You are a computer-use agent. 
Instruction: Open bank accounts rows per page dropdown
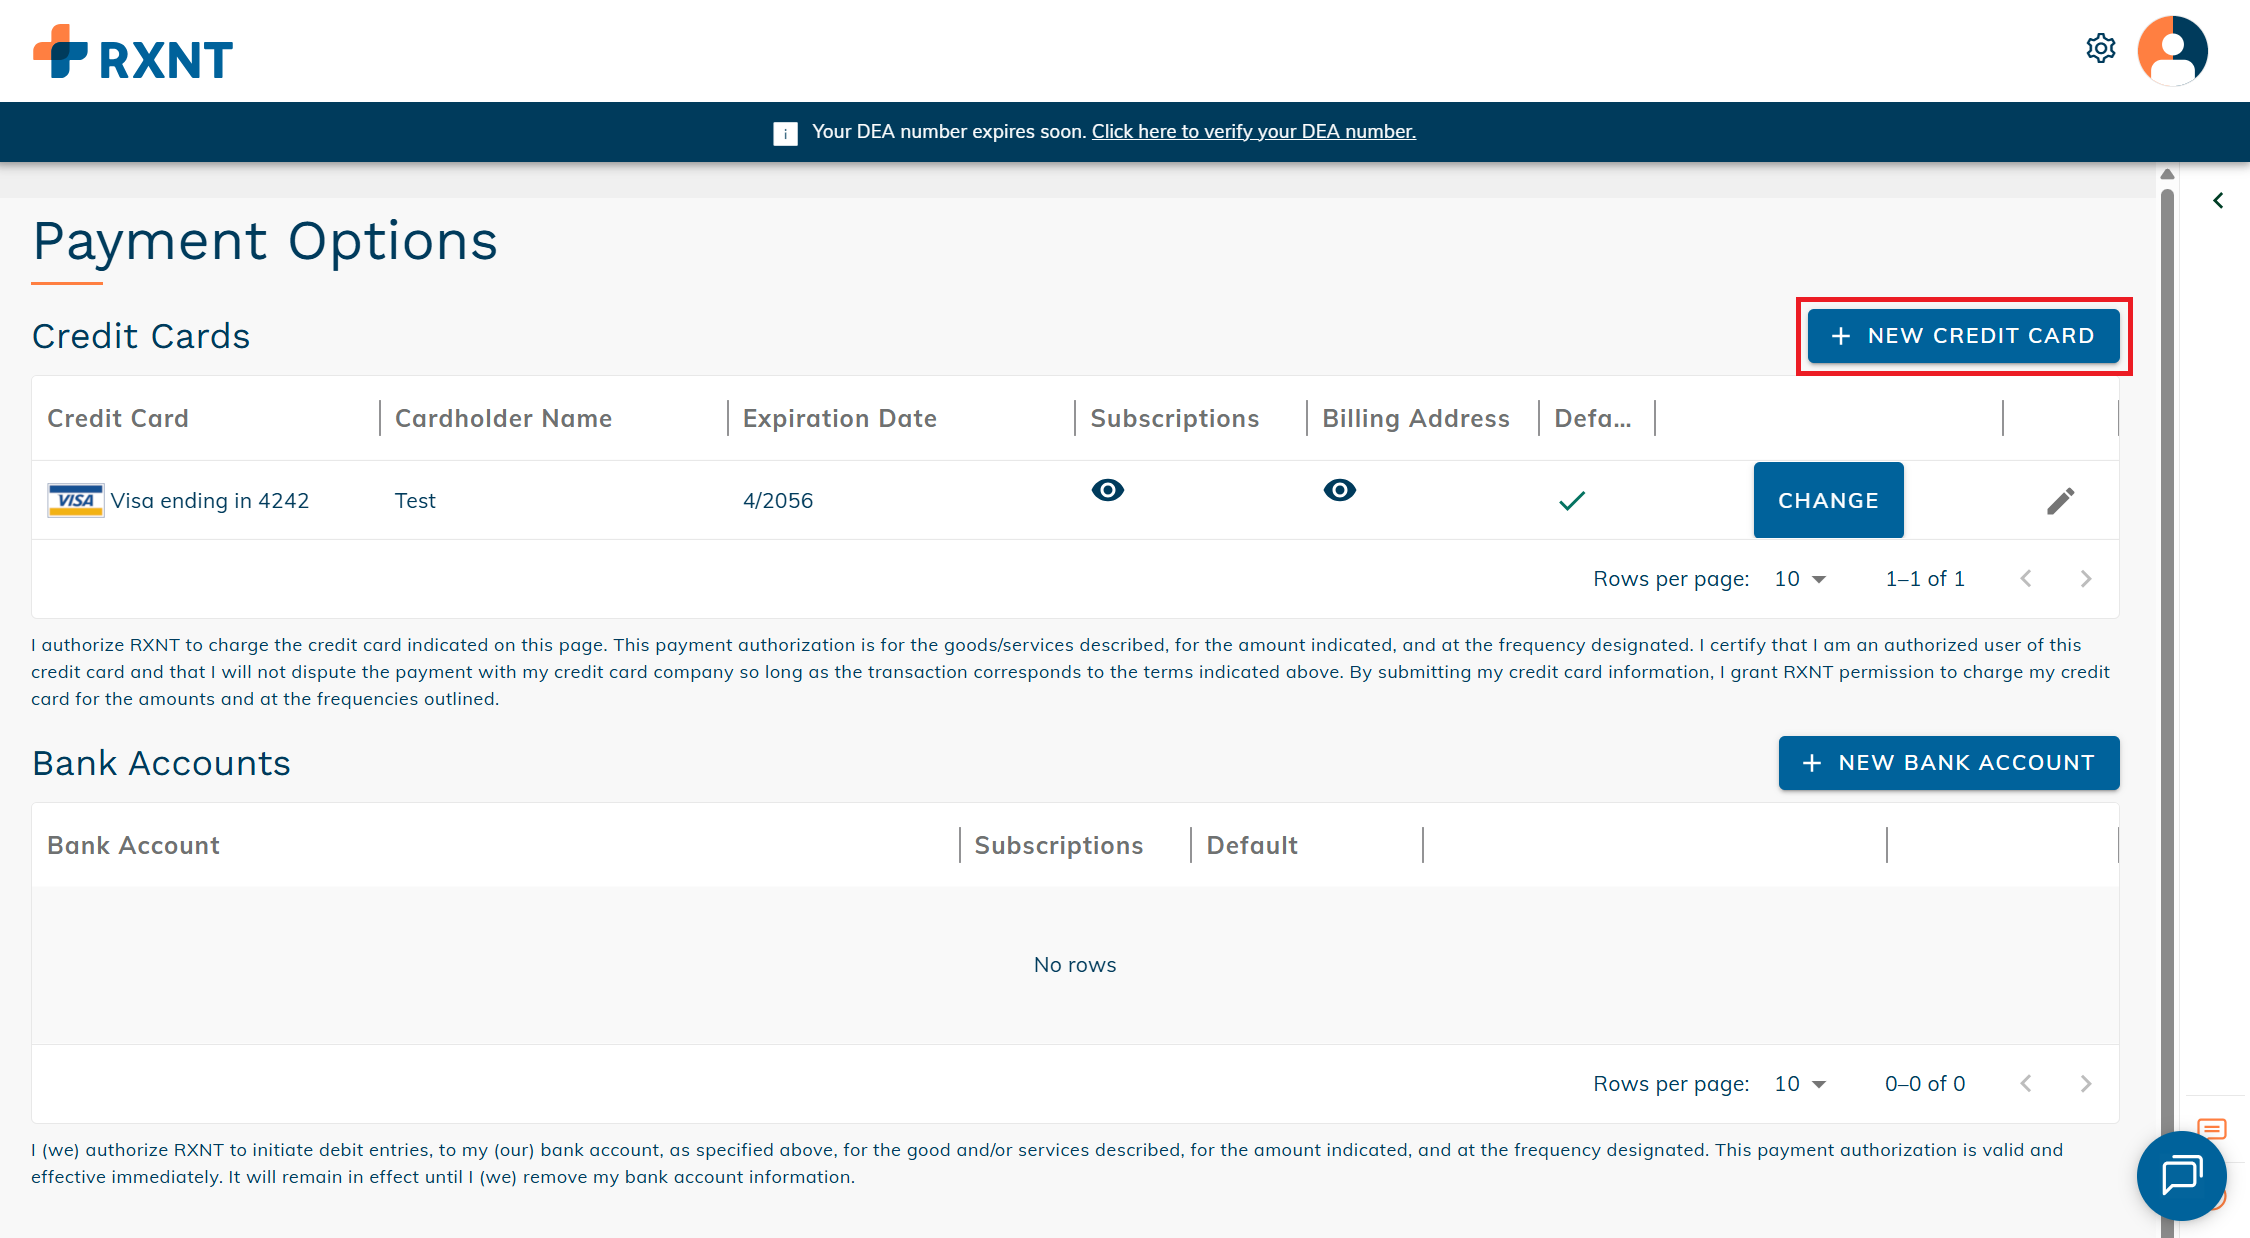(x=1800, y=1084)
